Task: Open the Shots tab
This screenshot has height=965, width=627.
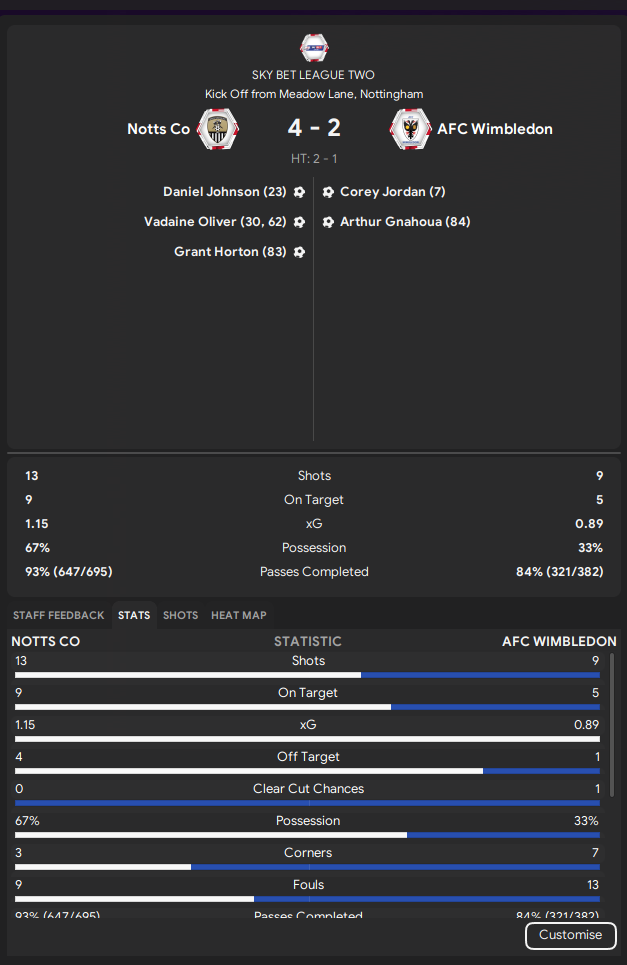Action: [x=180, y=615]
